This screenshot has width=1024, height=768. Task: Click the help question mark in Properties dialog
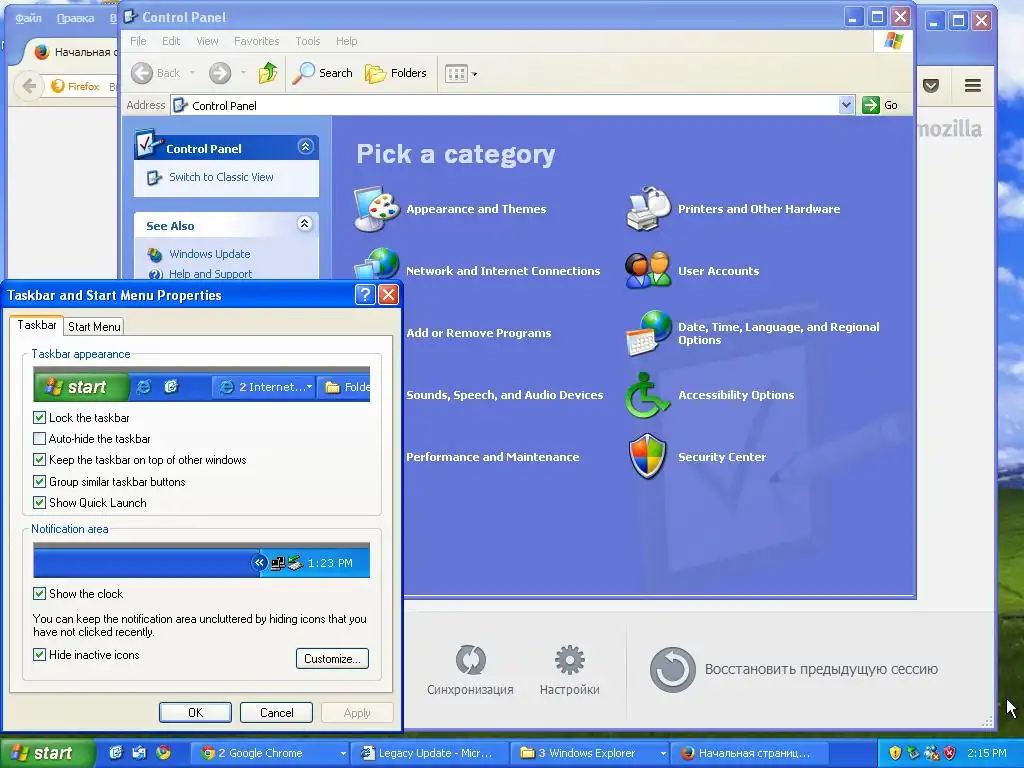(x=365, y=295)
